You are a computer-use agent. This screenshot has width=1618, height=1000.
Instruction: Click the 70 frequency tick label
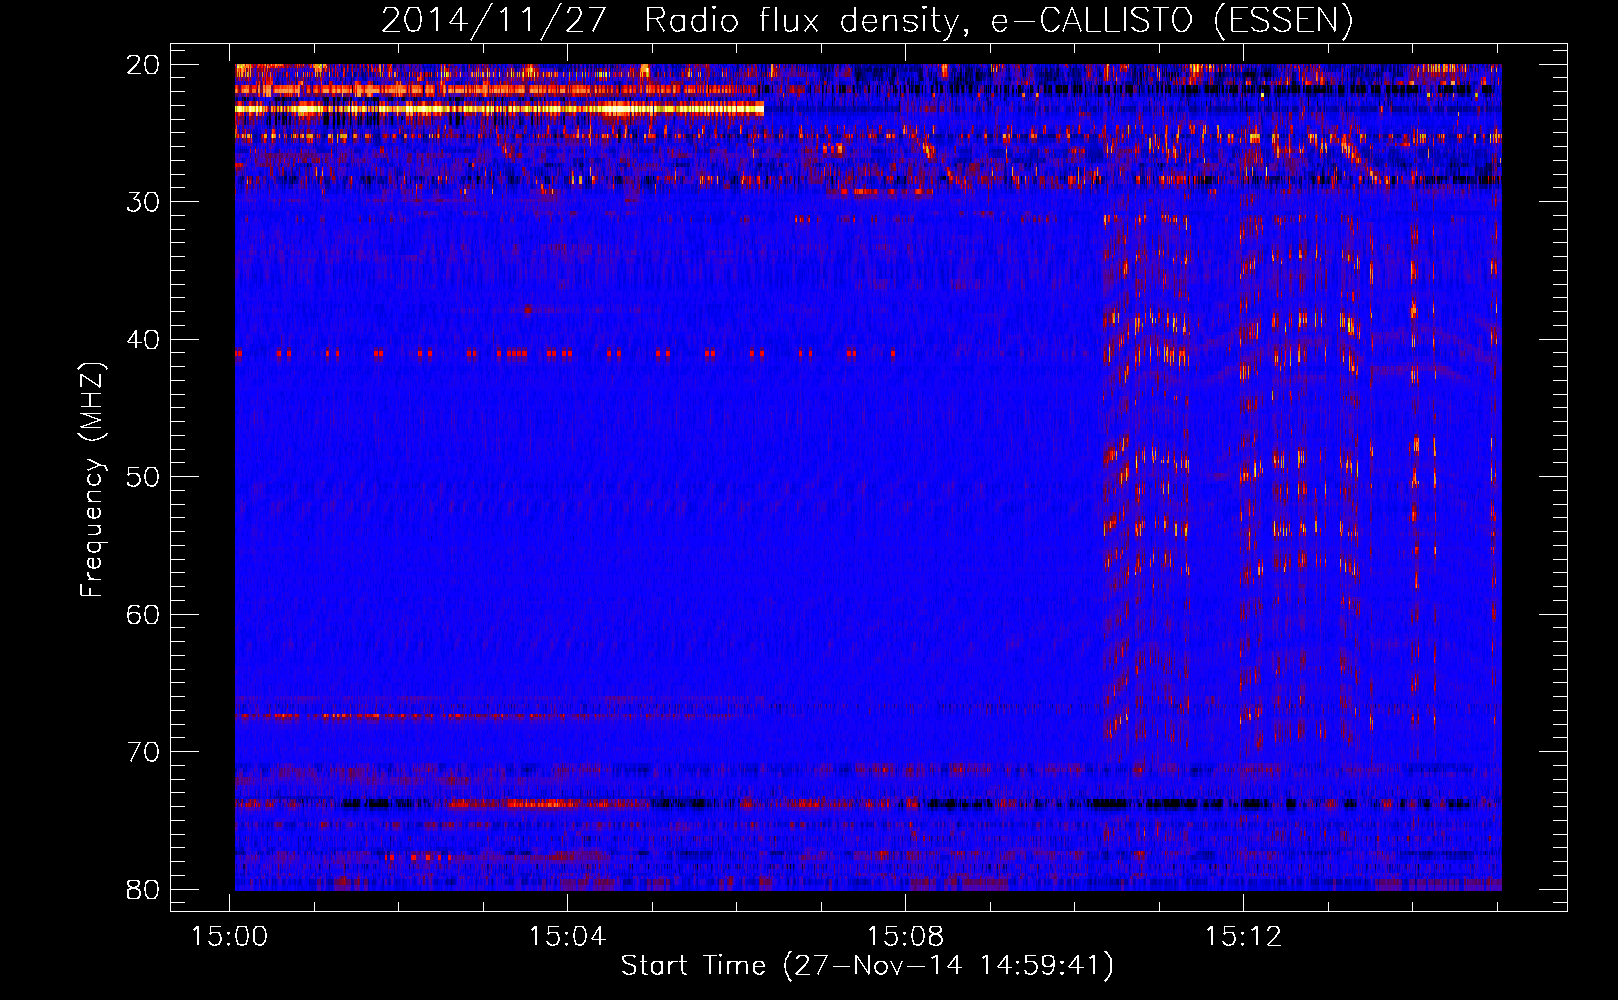[x=144, y=752]
